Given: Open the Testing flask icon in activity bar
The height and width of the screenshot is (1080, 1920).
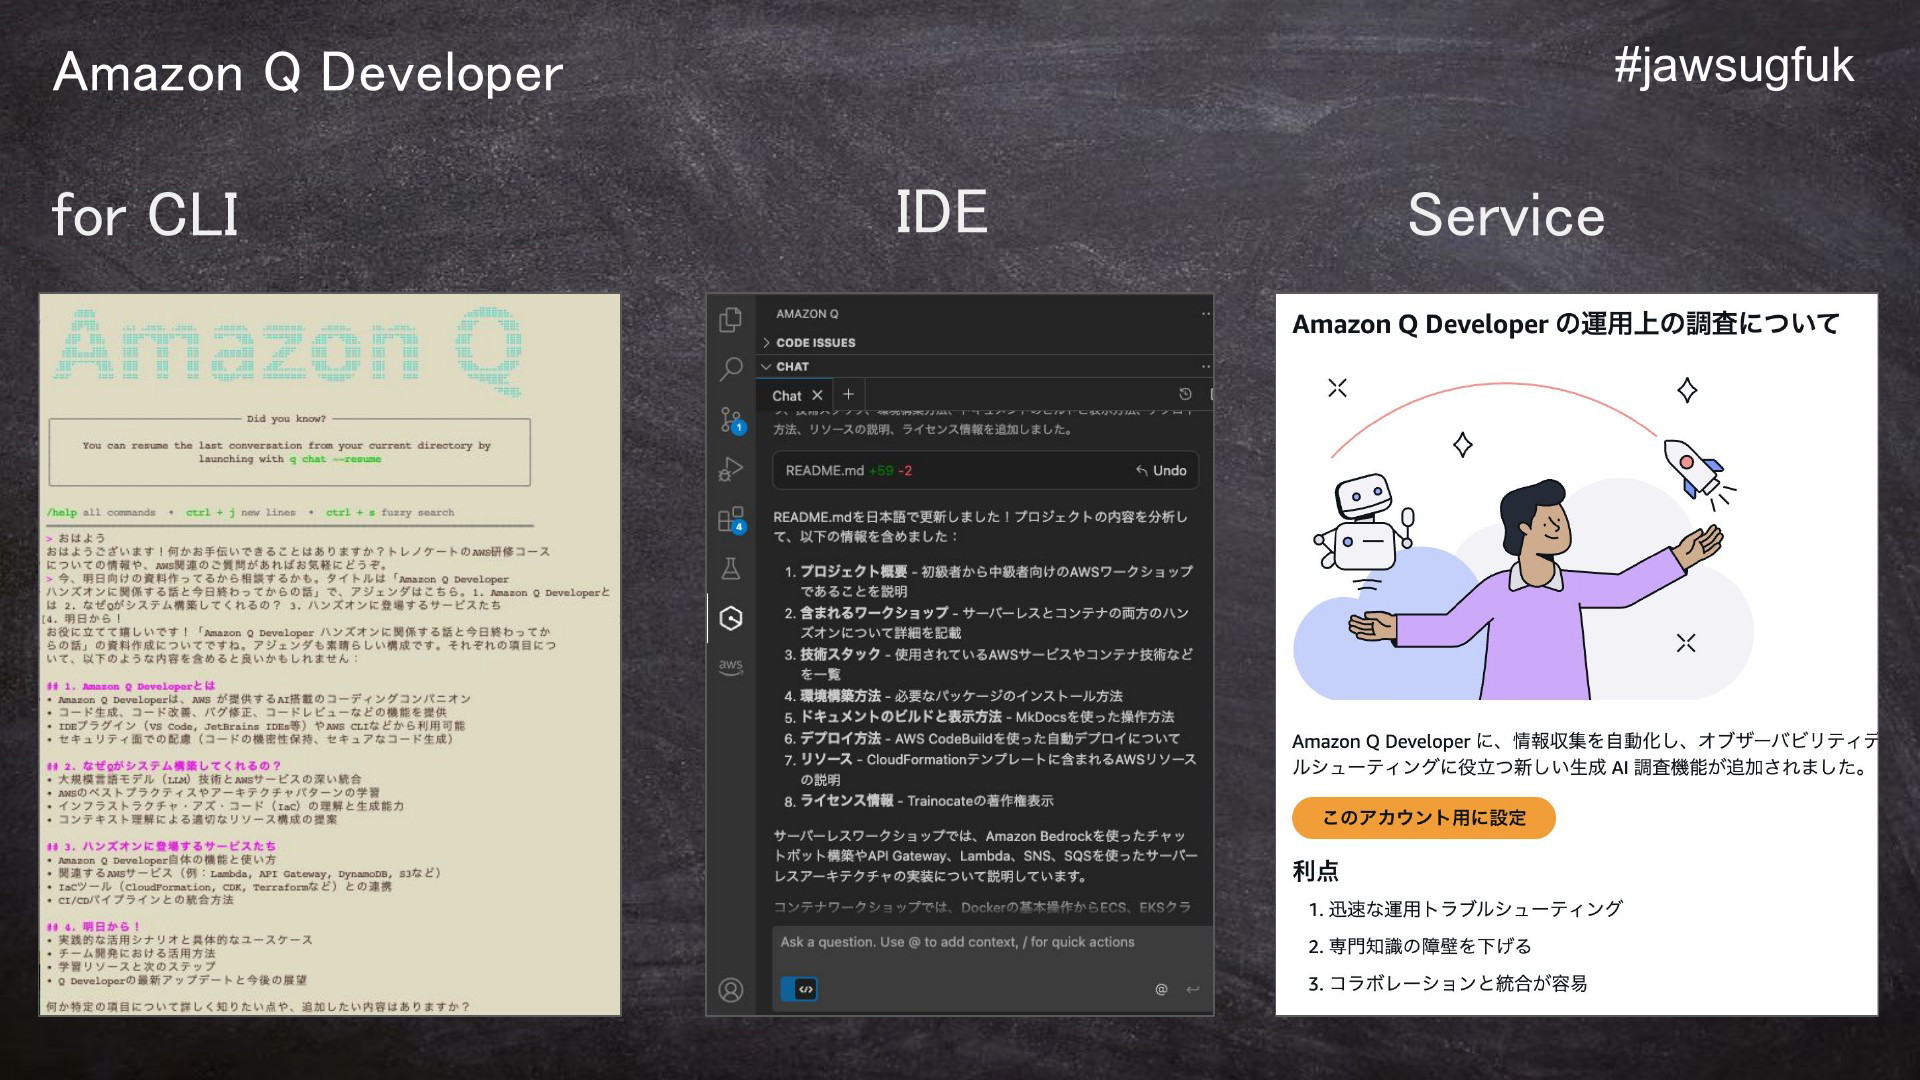Looking at the screenshot, I should 731,569.
